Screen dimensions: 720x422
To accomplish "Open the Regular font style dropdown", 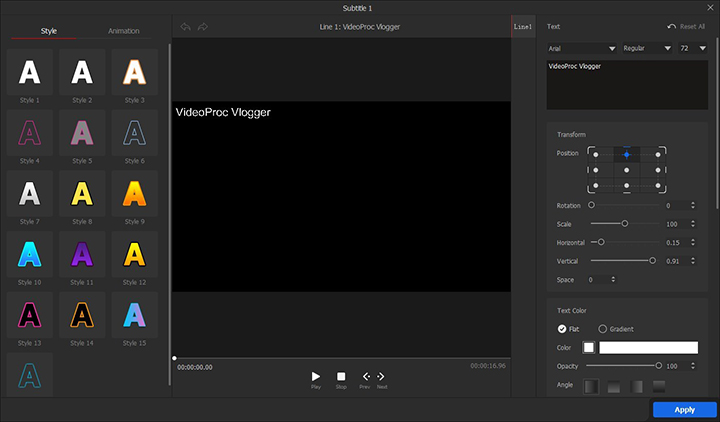I will tap(647, 48).
